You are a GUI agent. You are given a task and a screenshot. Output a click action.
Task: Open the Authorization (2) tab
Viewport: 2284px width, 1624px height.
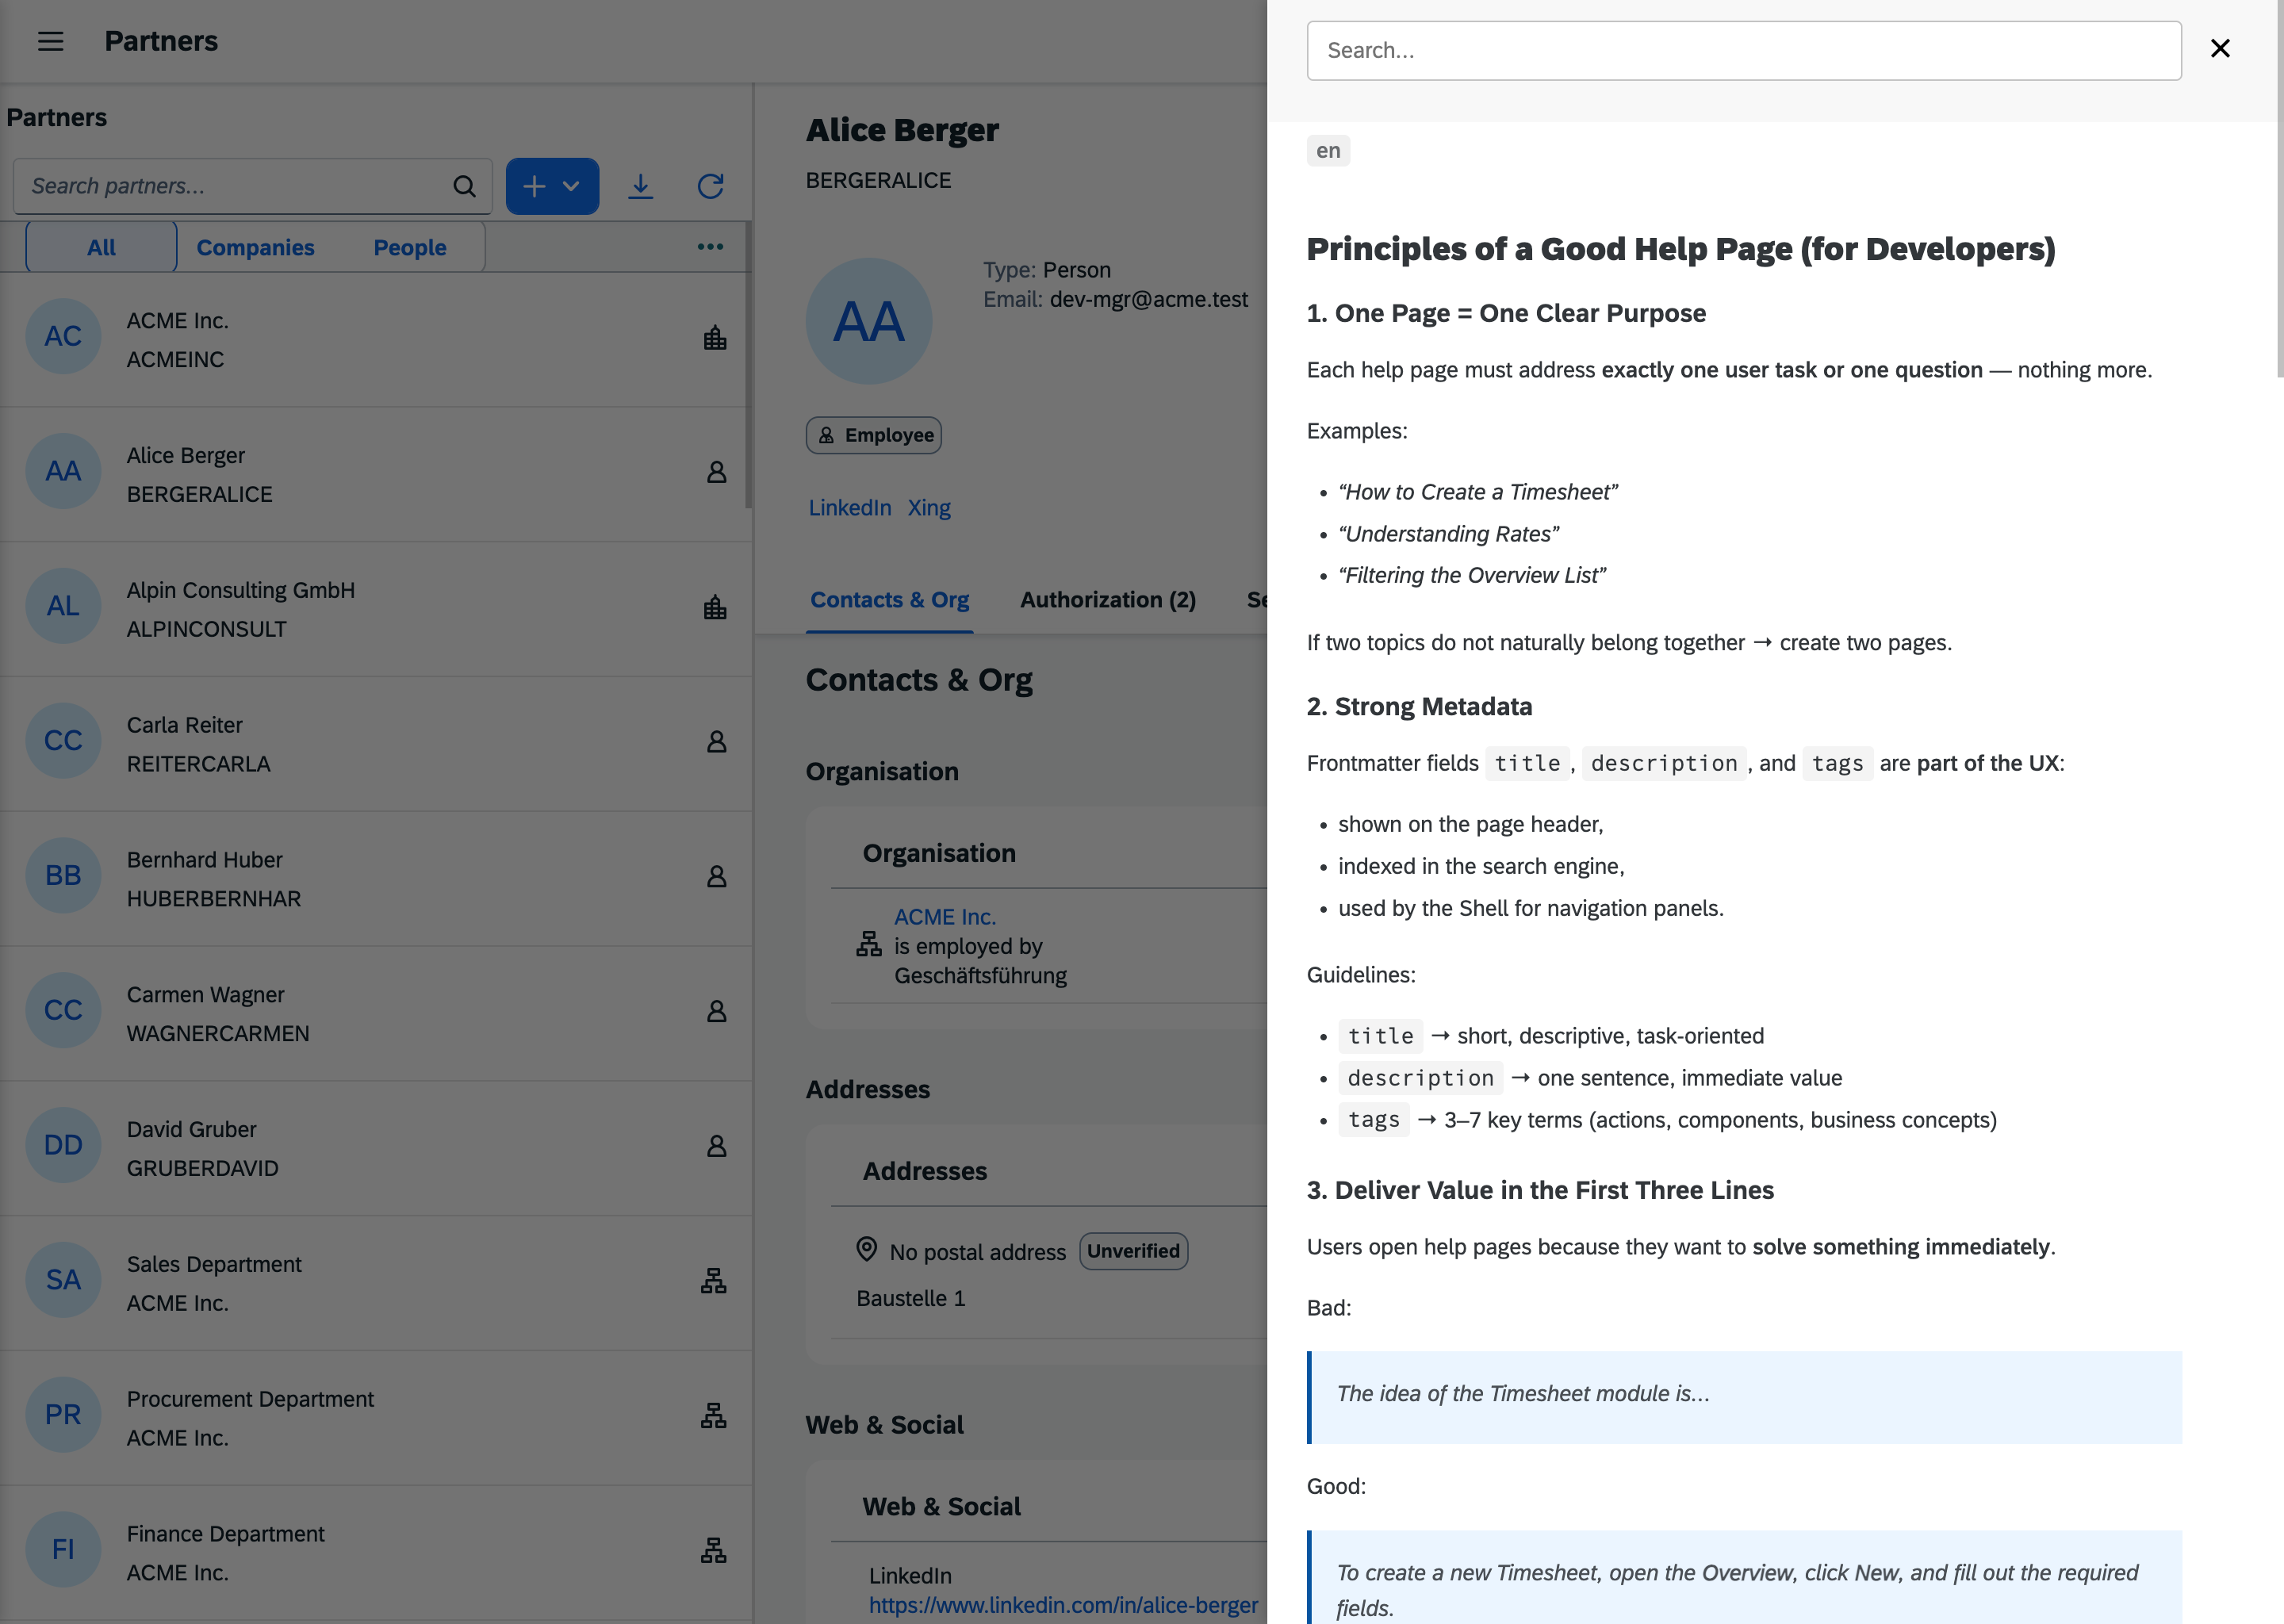click(x=1108, y=600)
